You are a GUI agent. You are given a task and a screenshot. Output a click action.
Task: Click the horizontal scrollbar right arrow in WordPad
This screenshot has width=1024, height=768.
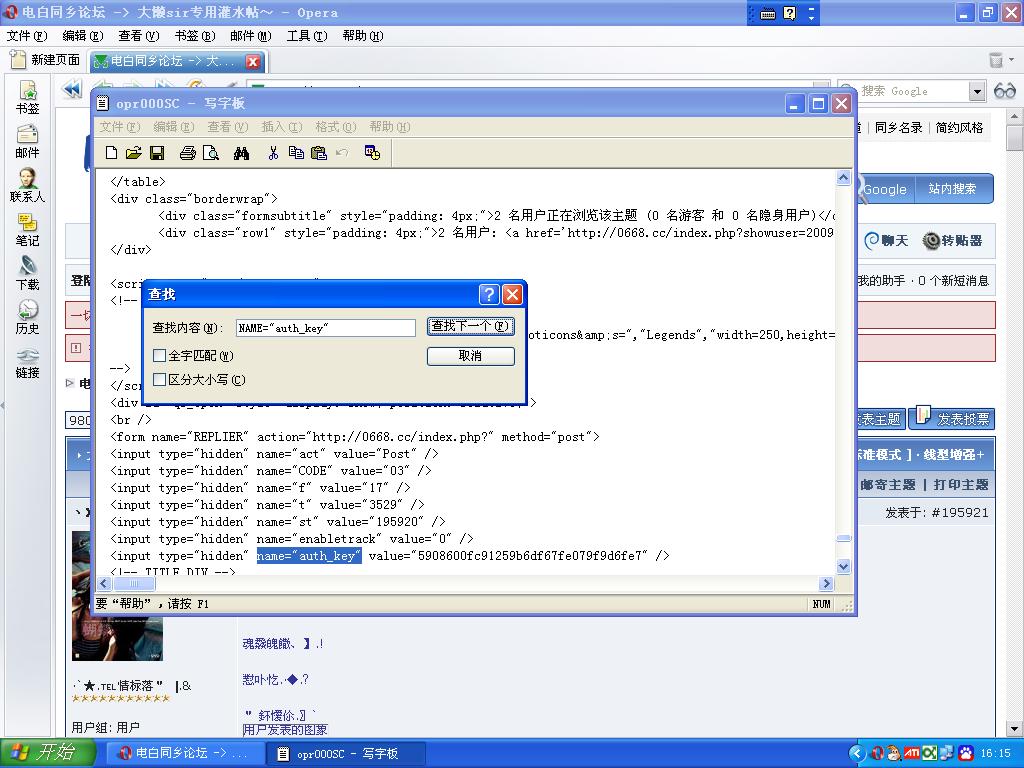826,584
